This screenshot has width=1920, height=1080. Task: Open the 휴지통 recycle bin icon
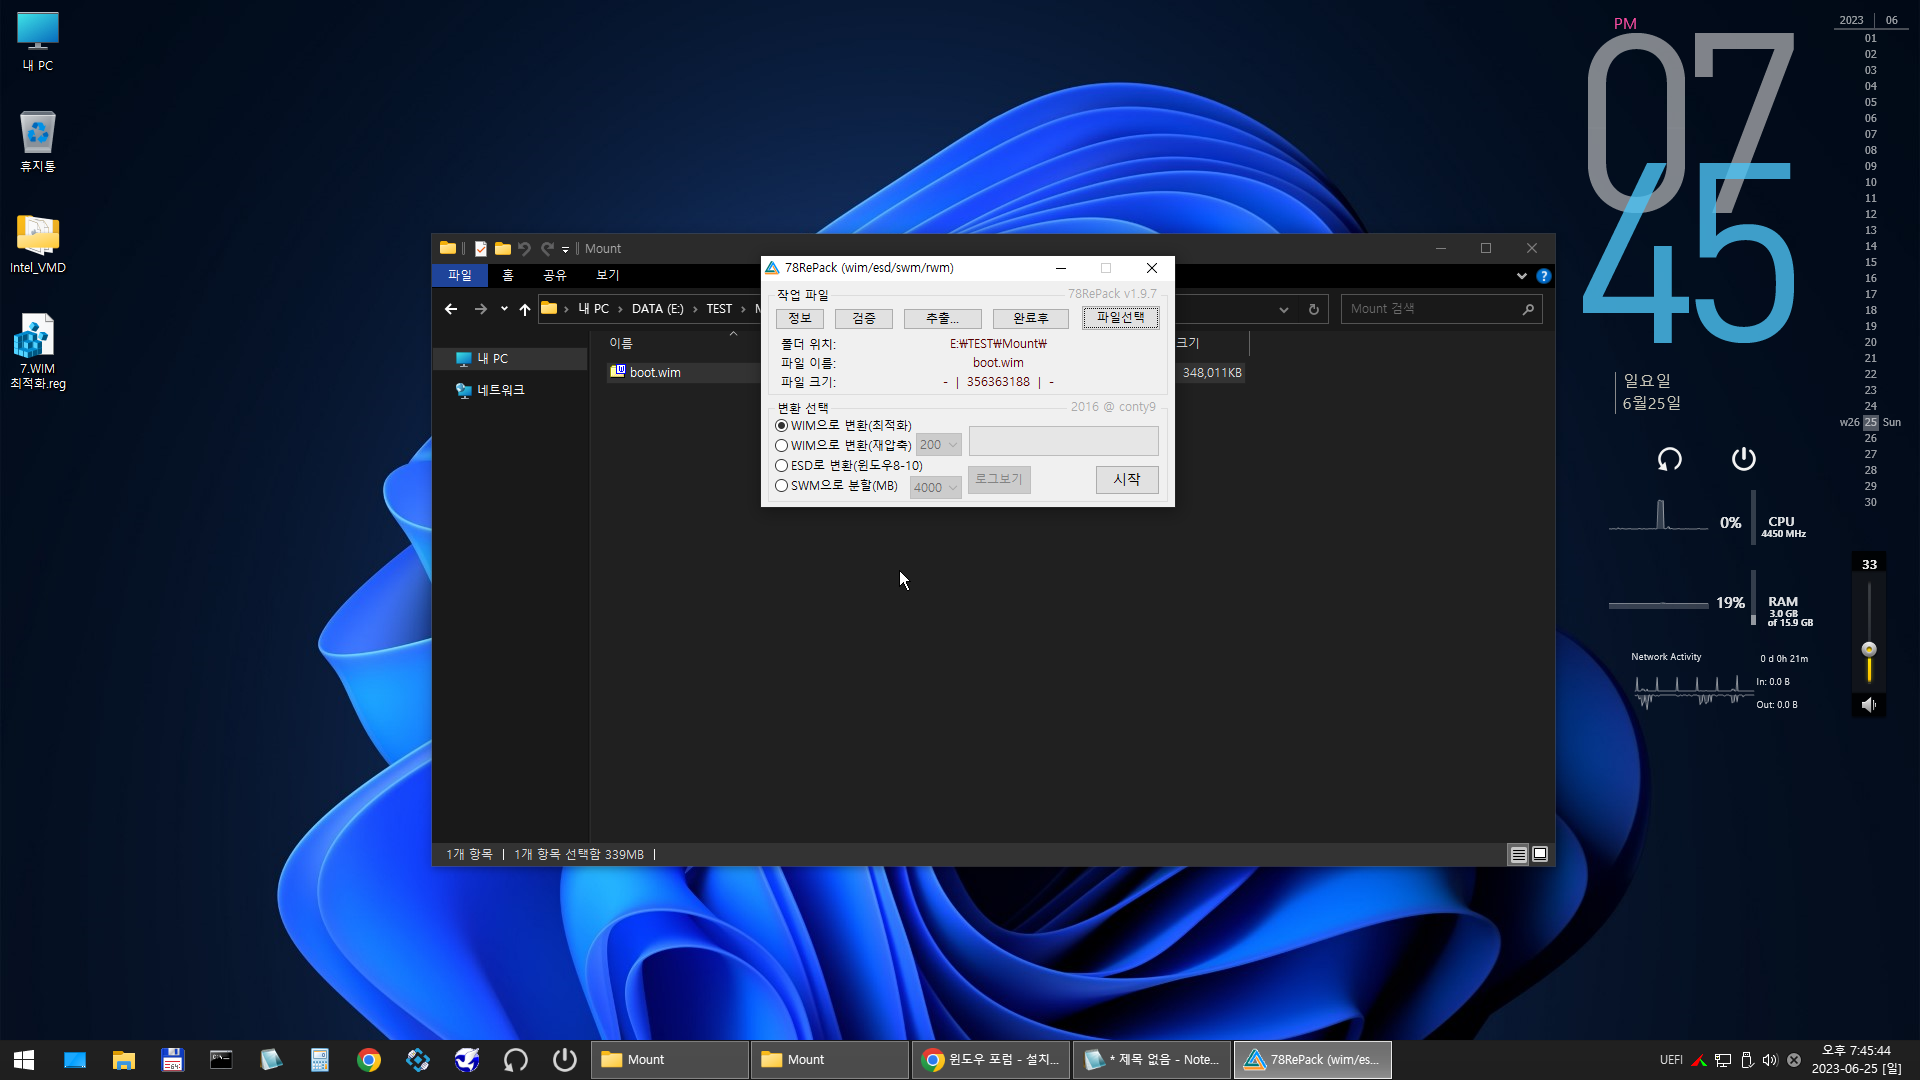click(x=38, y=142)
